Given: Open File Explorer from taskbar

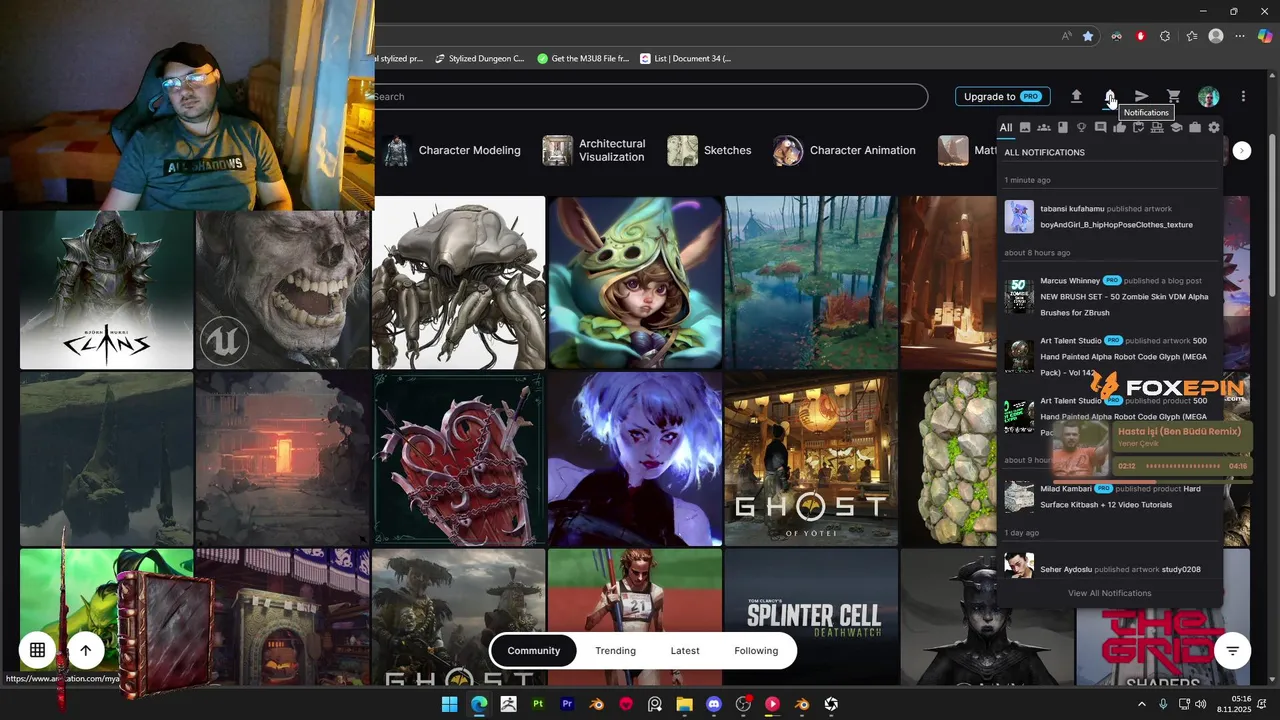Looking at the screenshot, I should [x=684, y=704].
